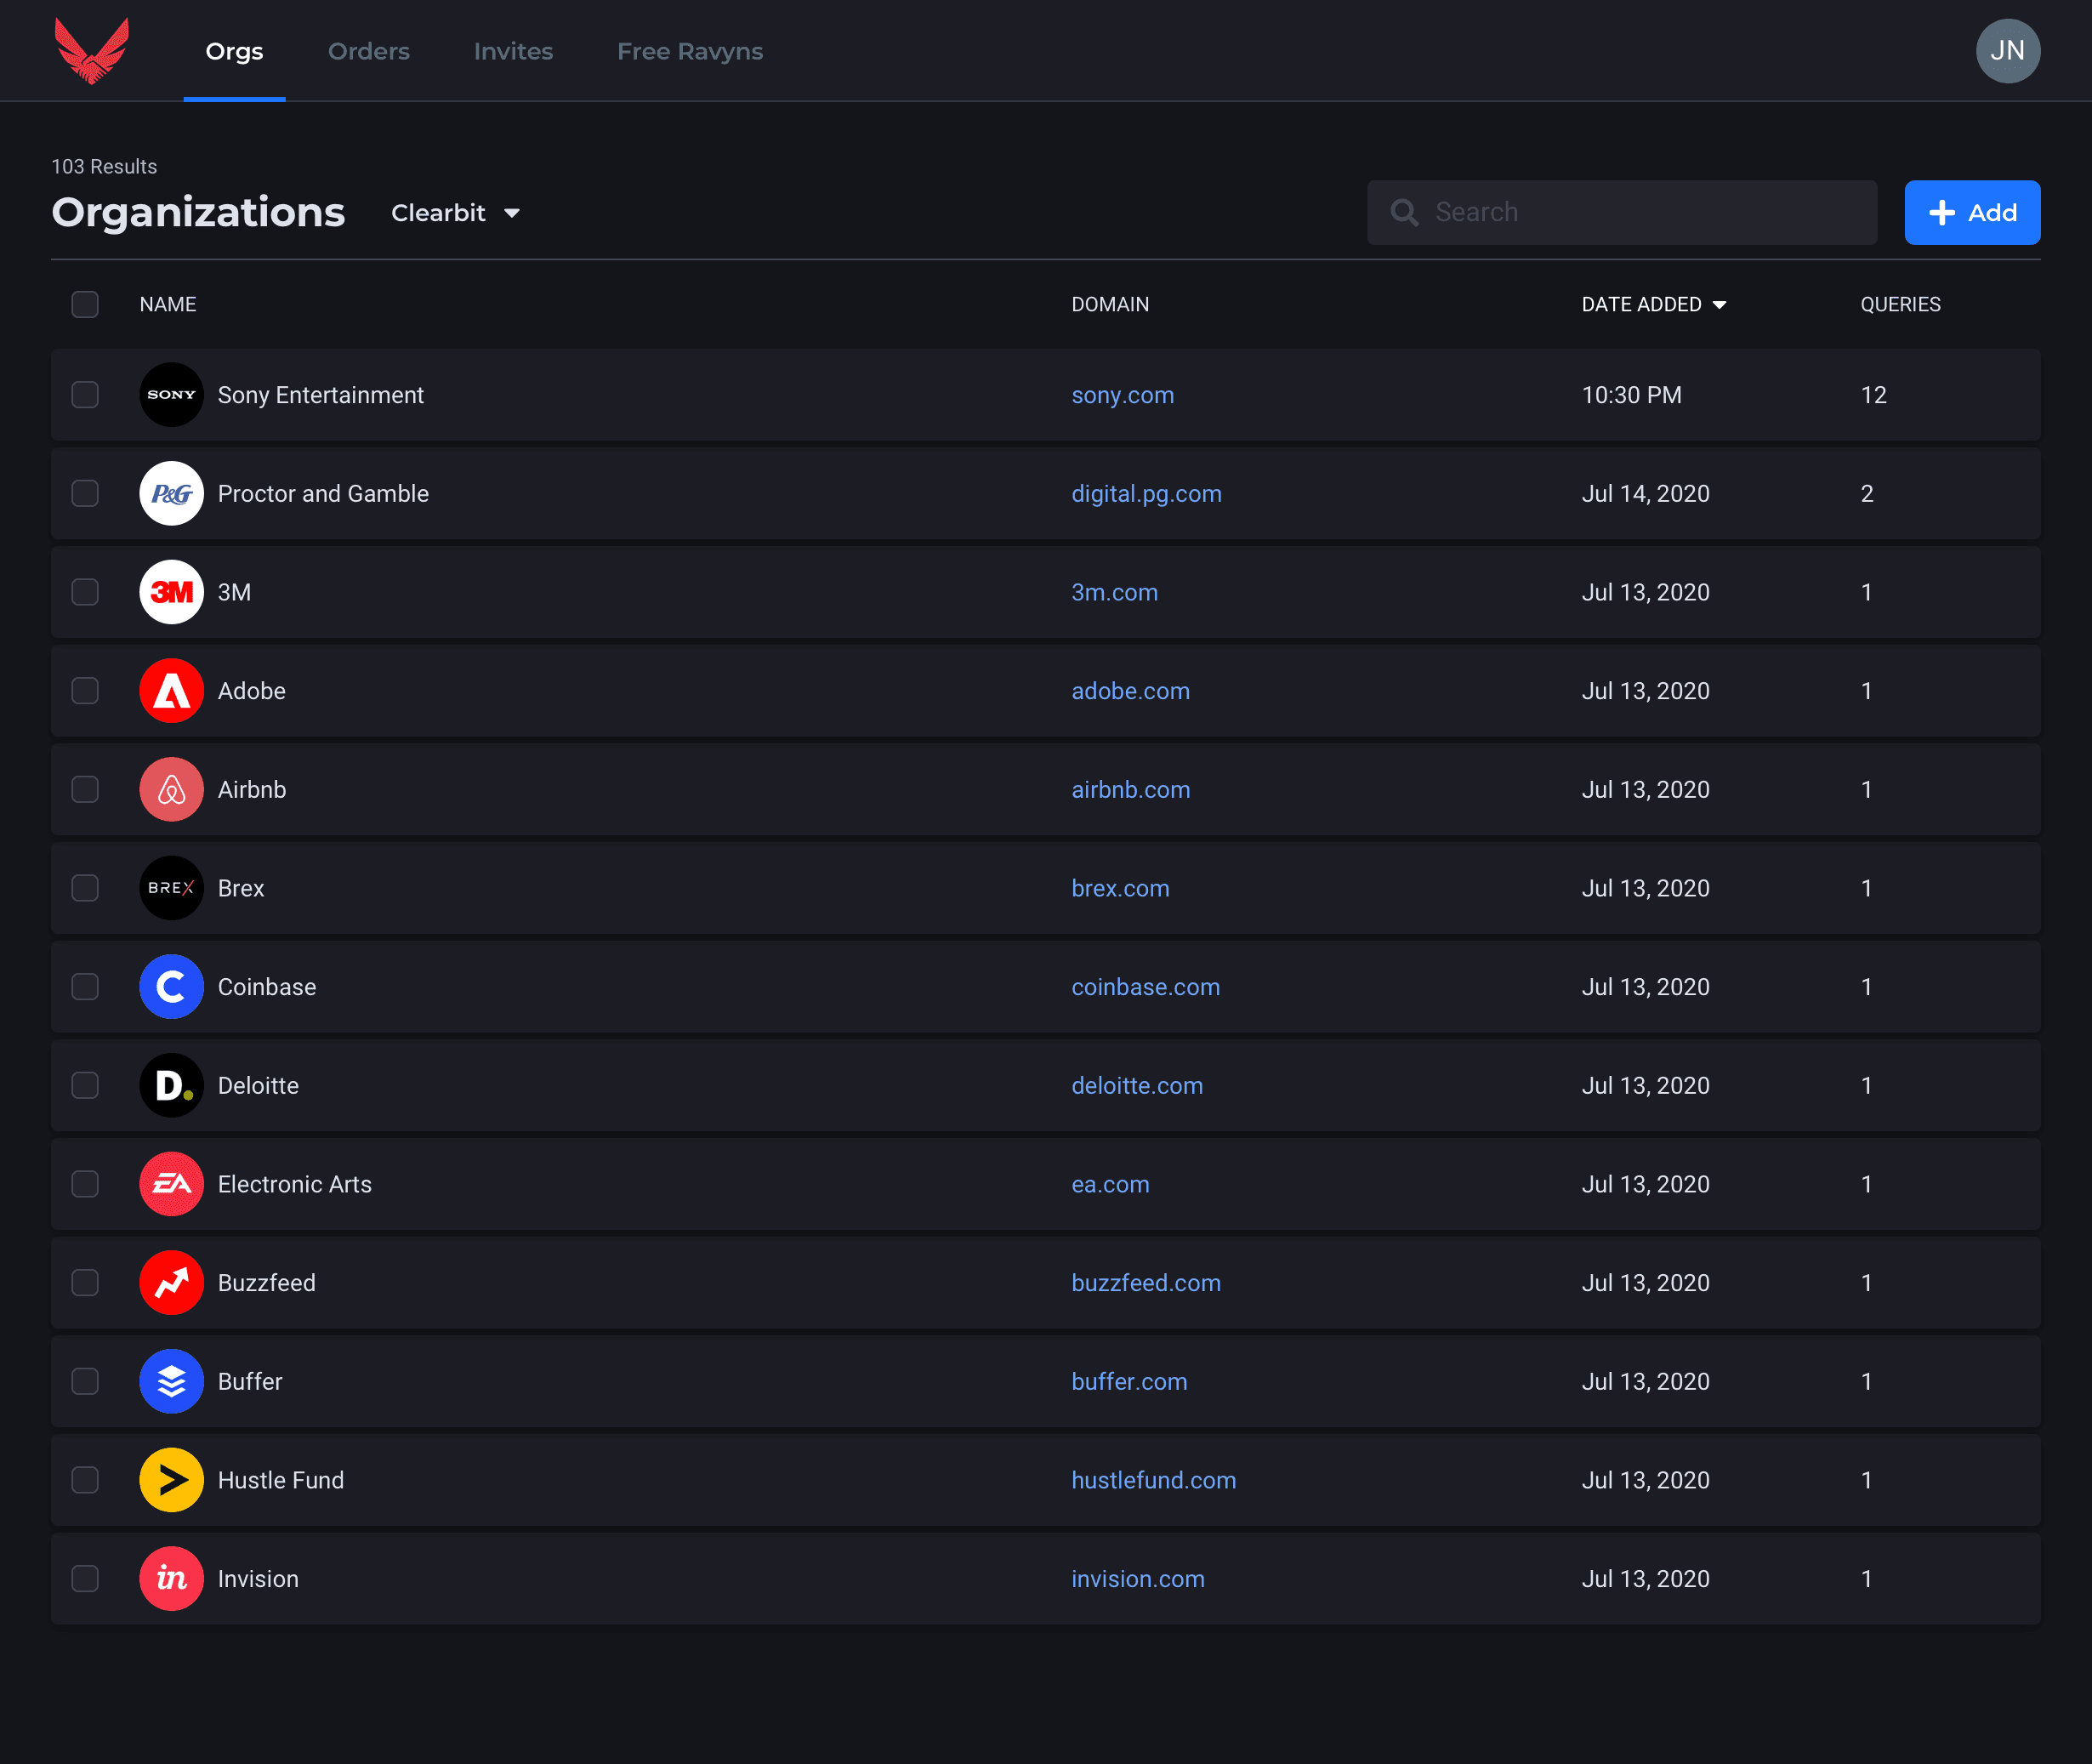This screenshot has height=1764, width=2092.
Task: Tick the Invision row checkbox
Action: coord(85,1579)
